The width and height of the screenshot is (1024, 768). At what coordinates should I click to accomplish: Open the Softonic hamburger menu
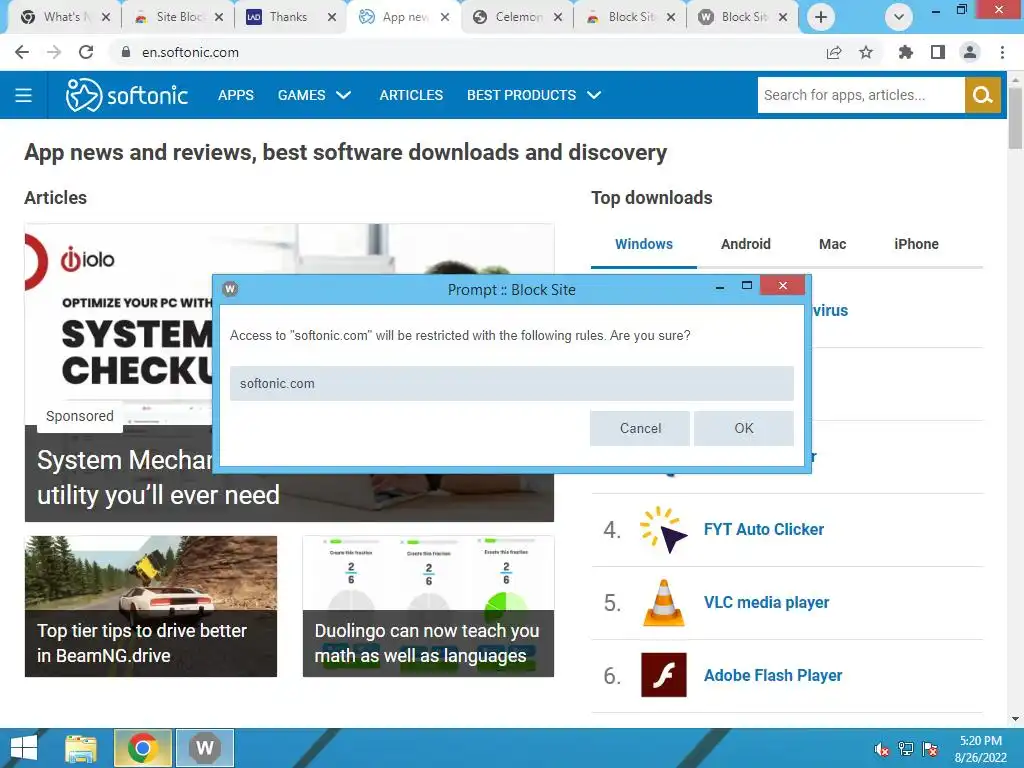pyautogui.click(x=24, y=95)
